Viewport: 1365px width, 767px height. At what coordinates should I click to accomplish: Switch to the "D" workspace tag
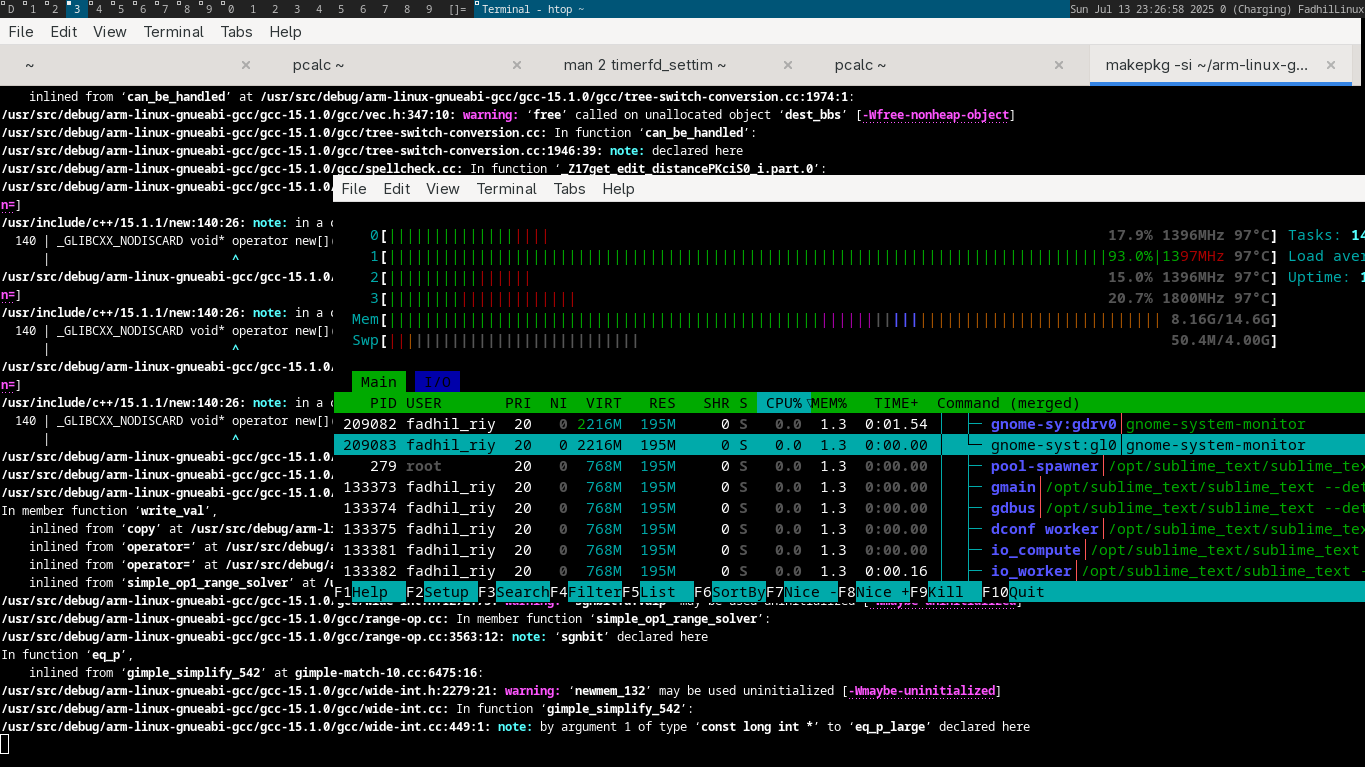coord(11,9)
